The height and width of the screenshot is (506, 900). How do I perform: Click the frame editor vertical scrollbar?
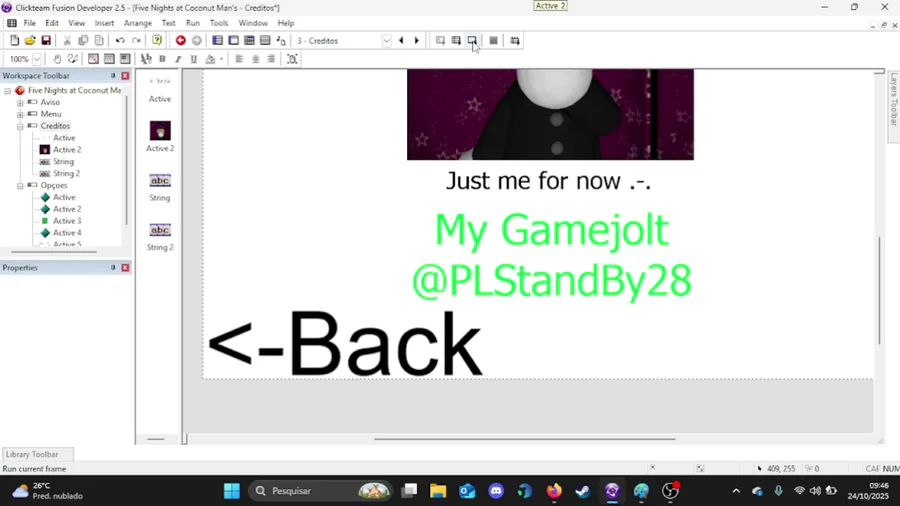879,290
